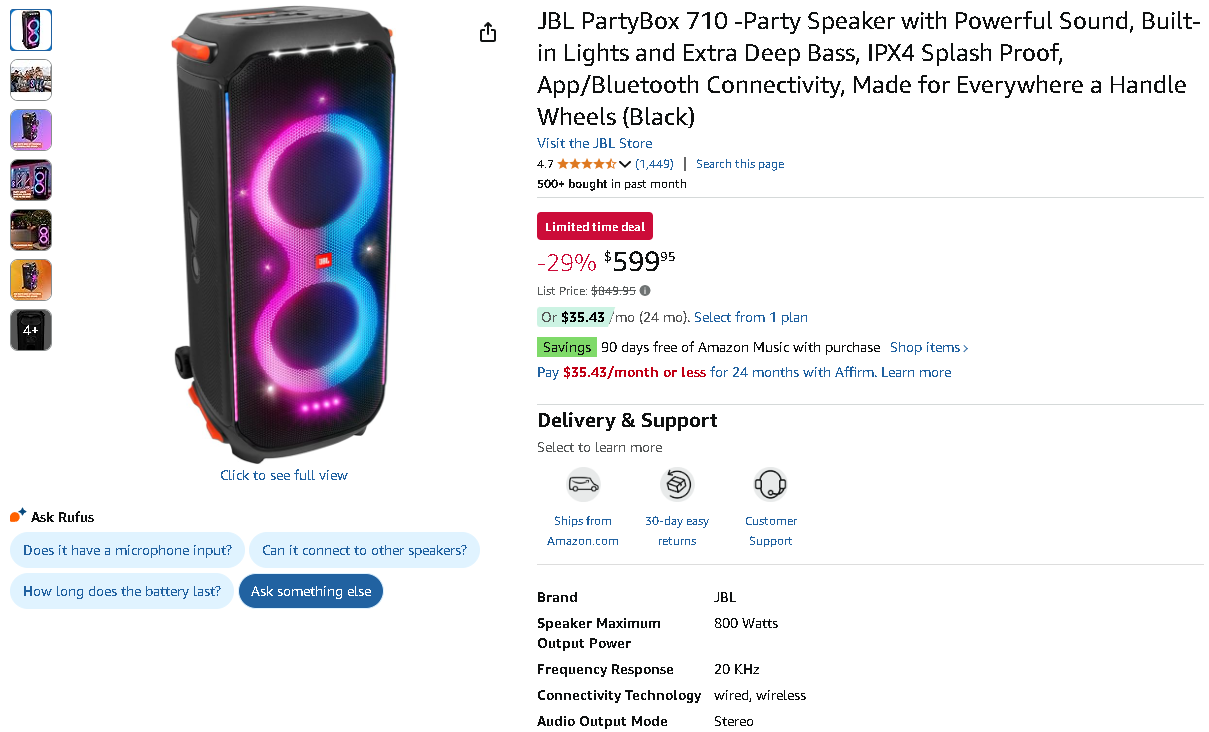Click to see full view of image
The height and width of the screenshot is (732, 1209).
click(x=284, y=475)
